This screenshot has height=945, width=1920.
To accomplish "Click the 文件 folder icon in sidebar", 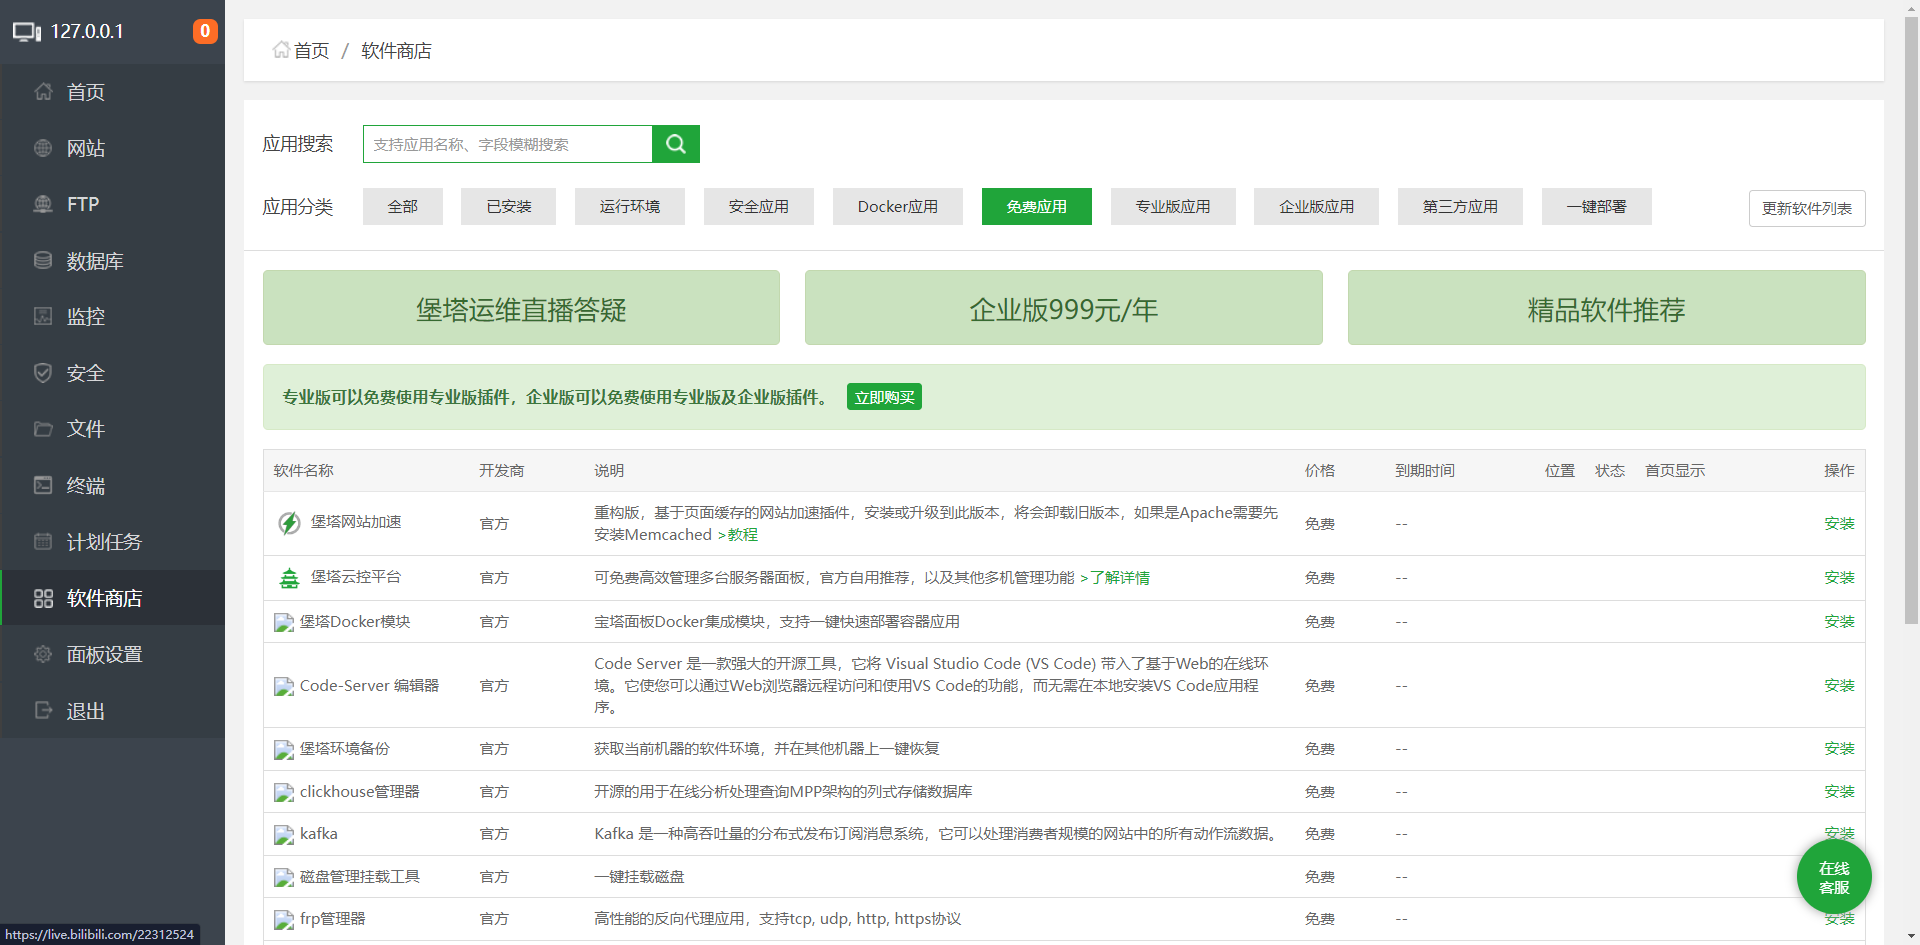I will (x=43, y=429).
